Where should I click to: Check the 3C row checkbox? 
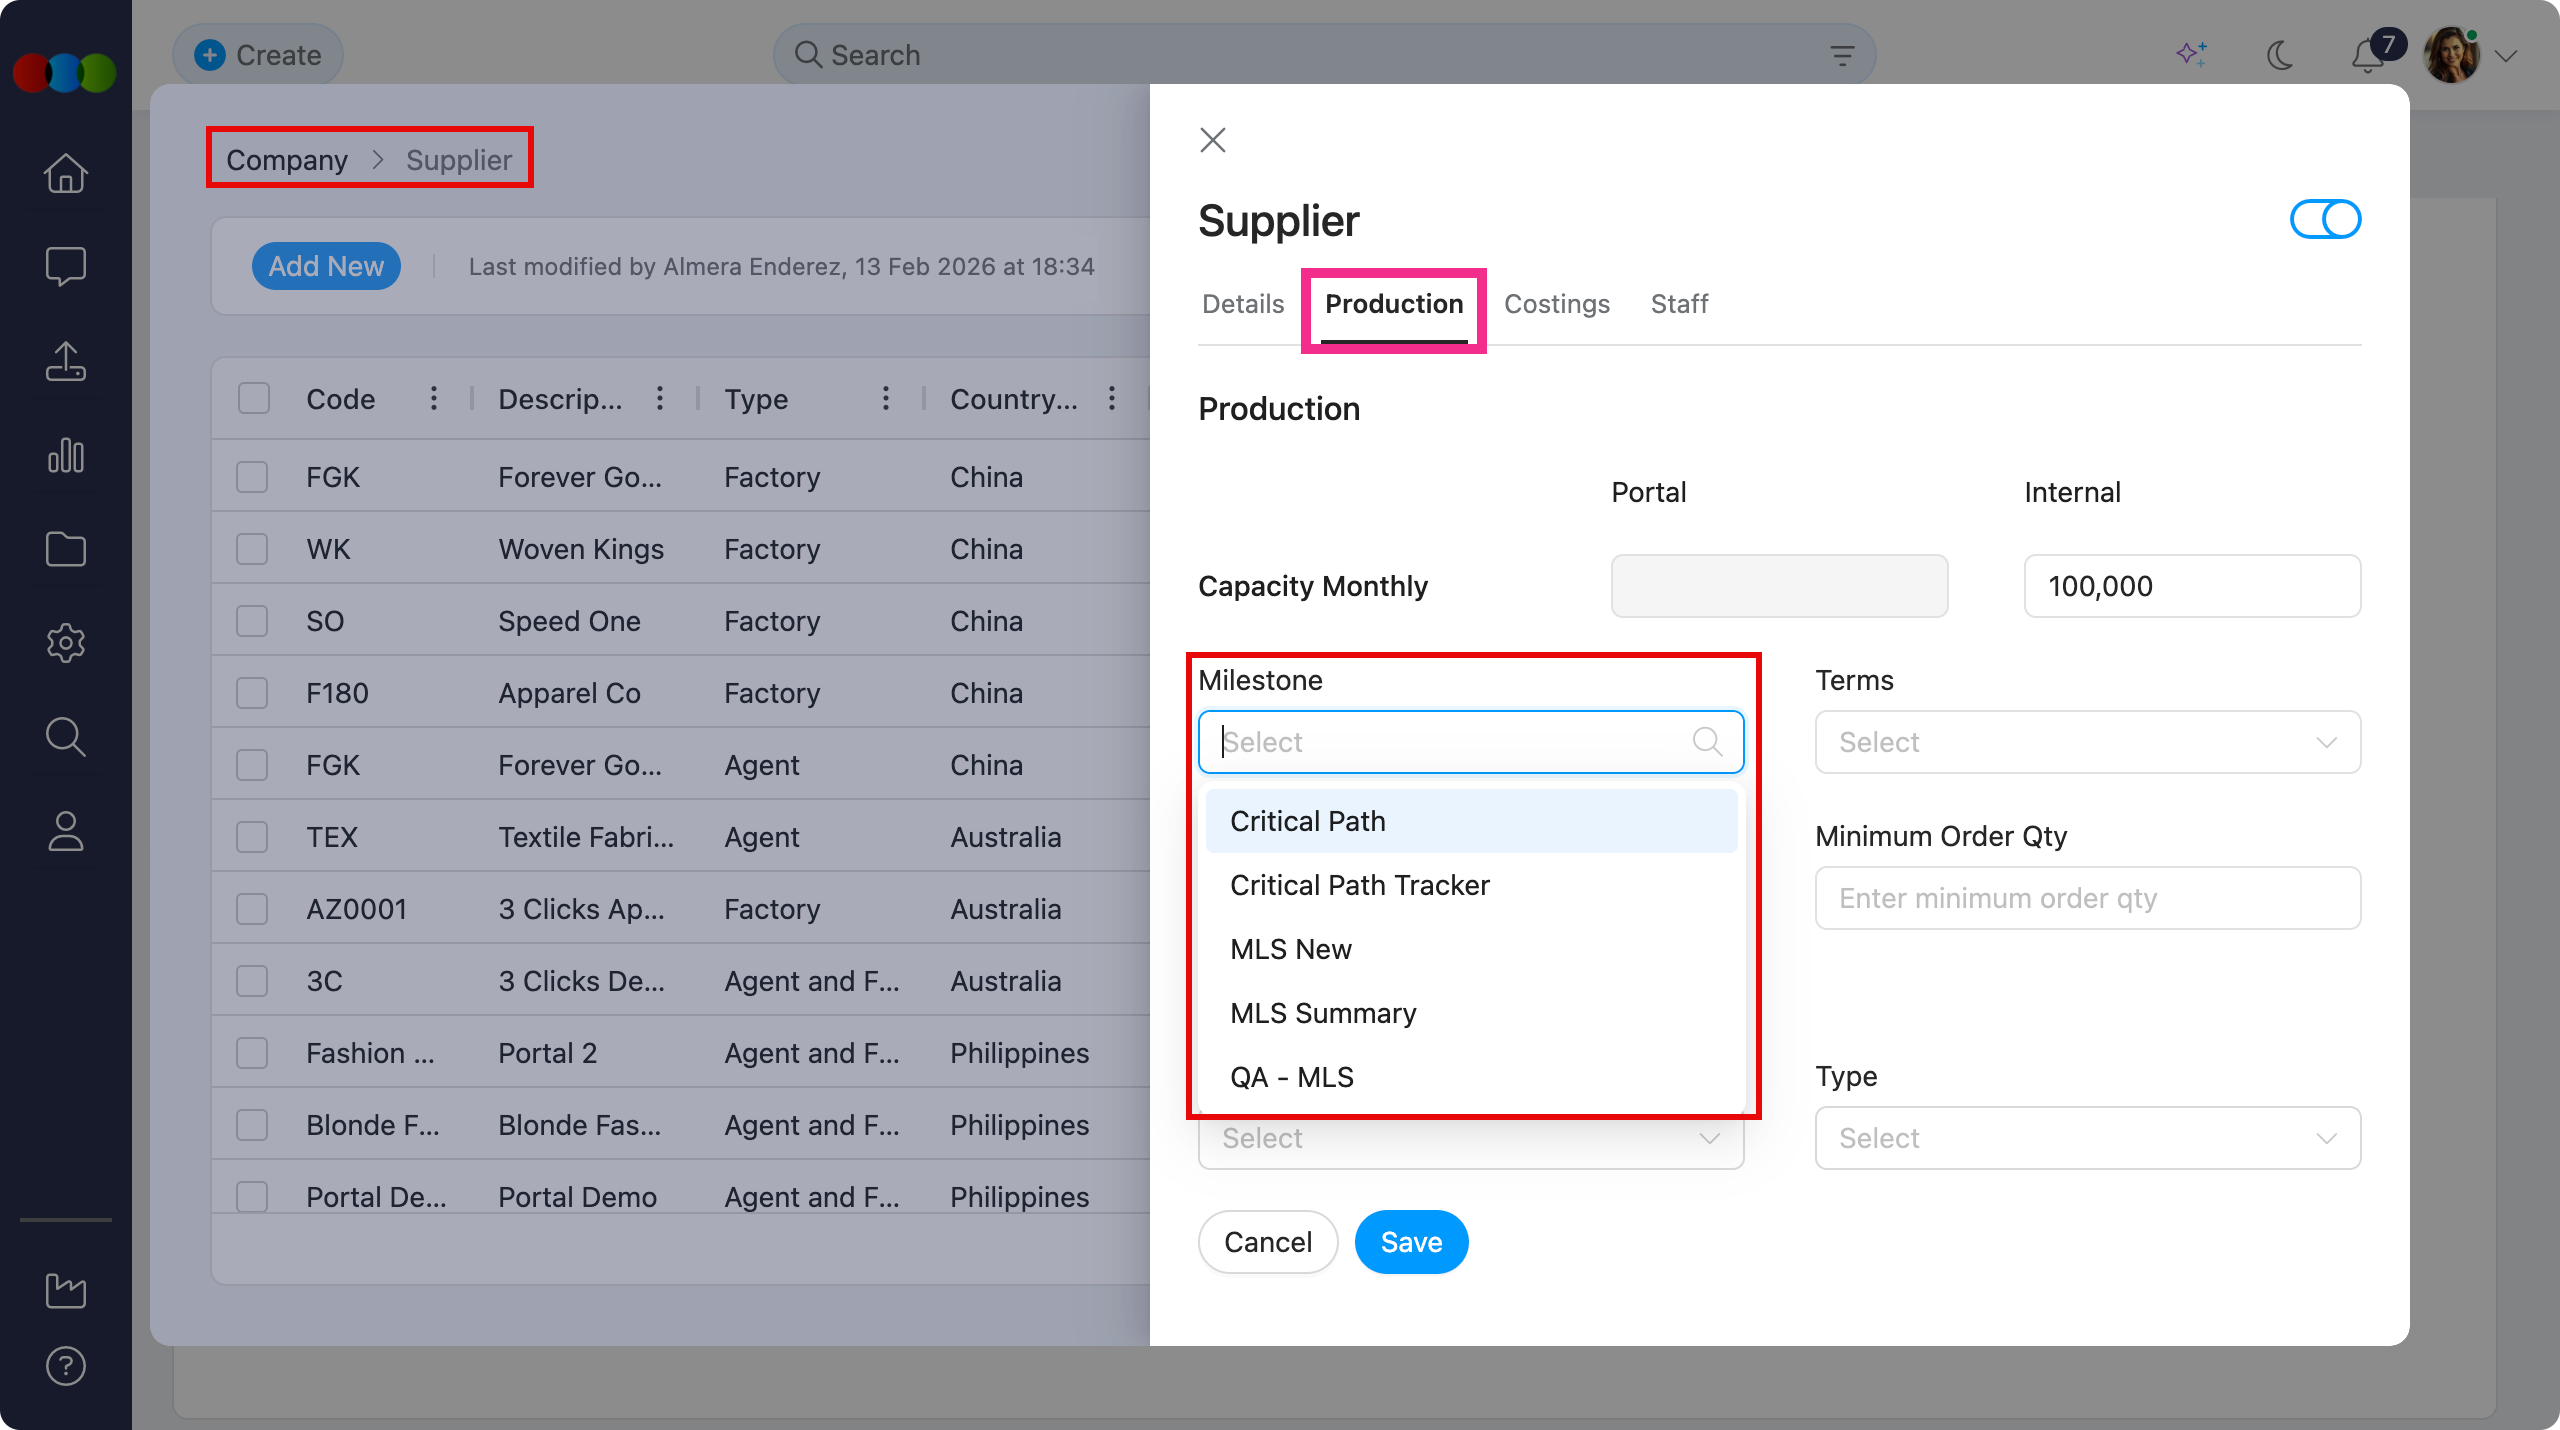tap(252, 980)
